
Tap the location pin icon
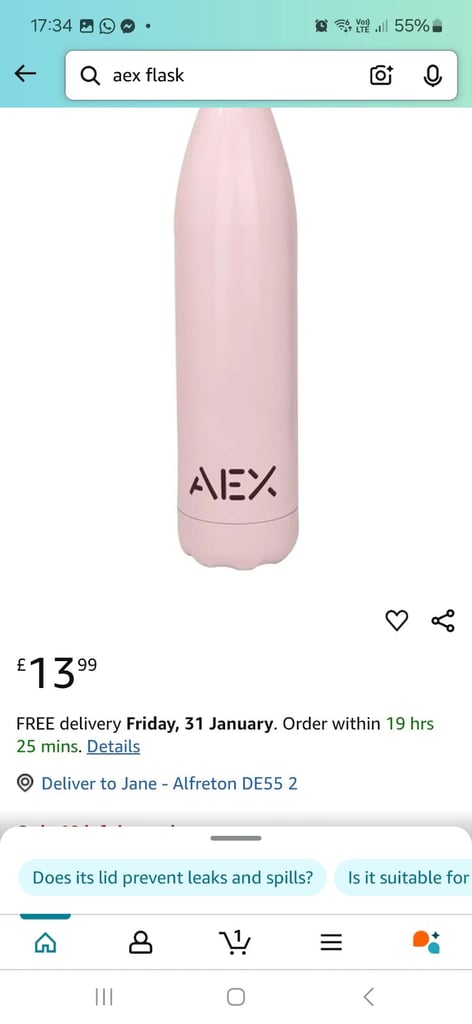click(x=25, y=783)
